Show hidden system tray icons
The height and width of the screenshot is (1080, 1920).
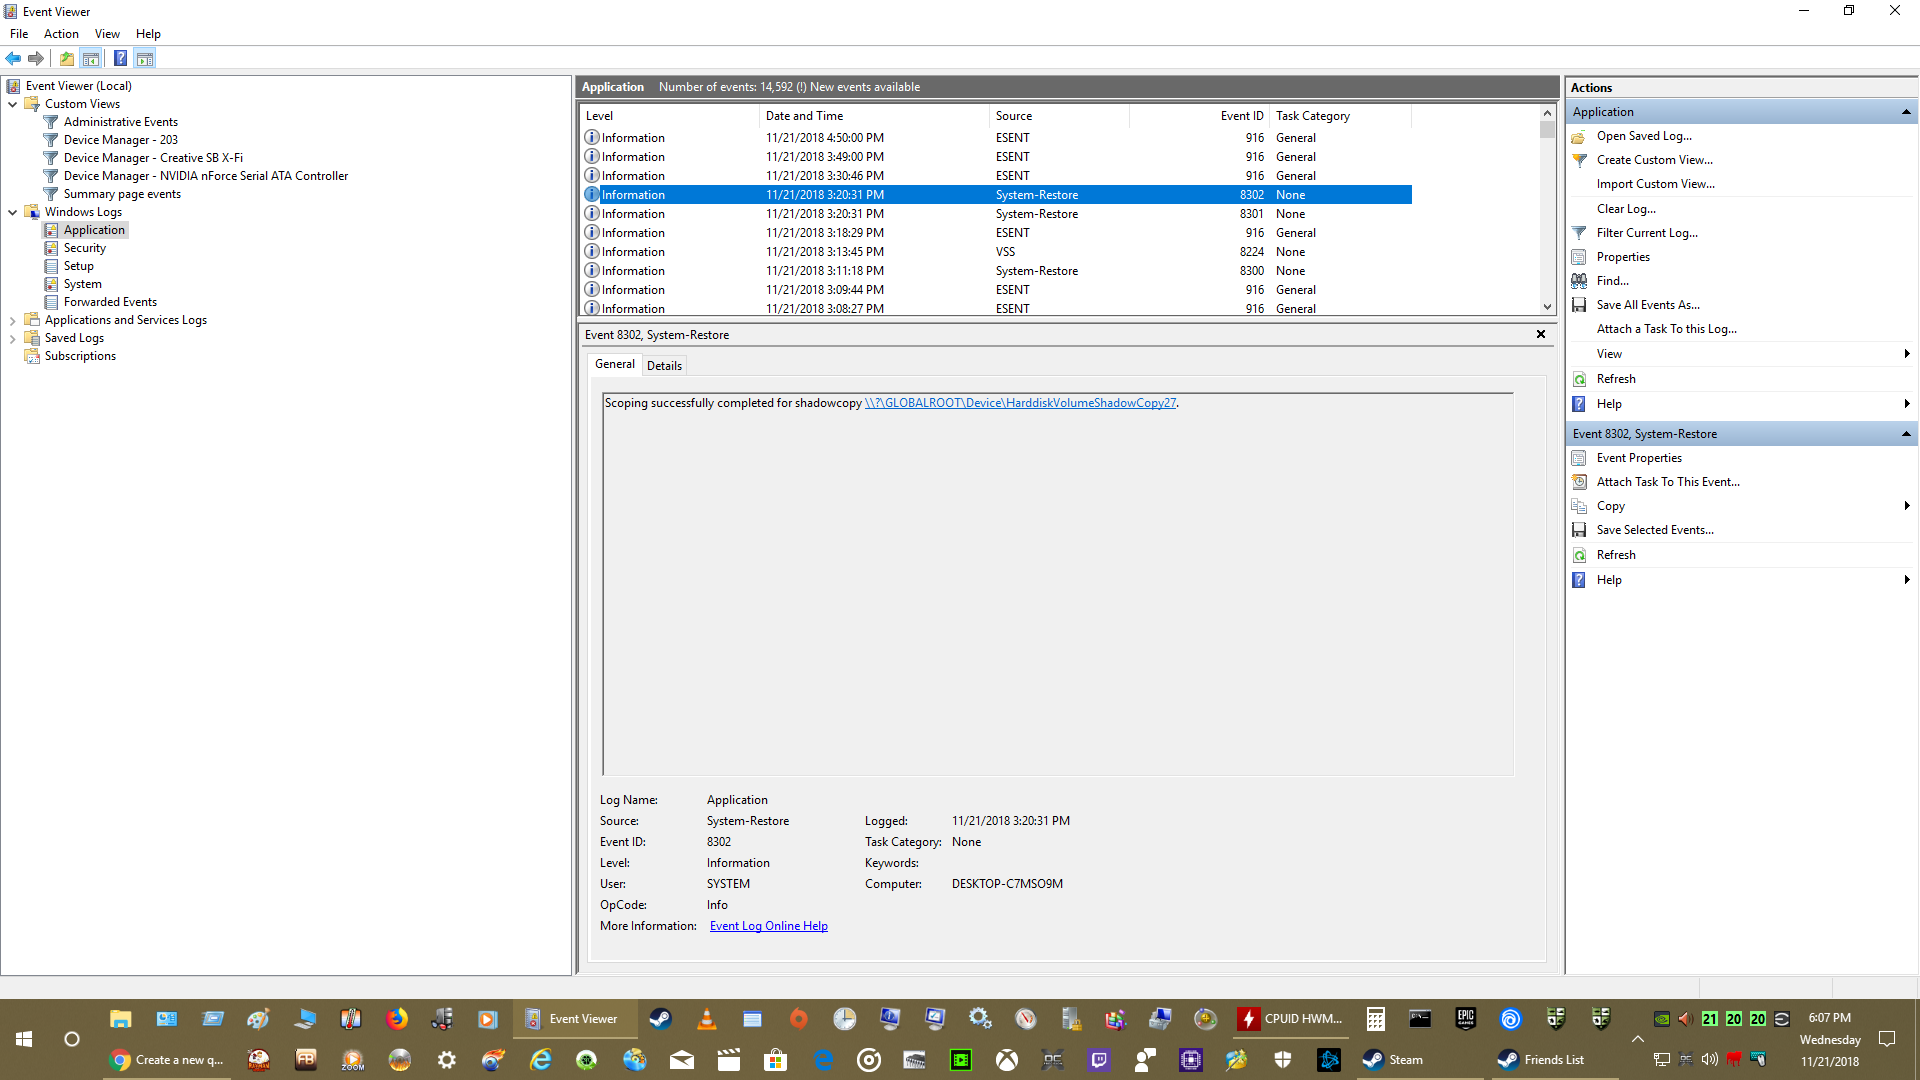(1638, 1039)
